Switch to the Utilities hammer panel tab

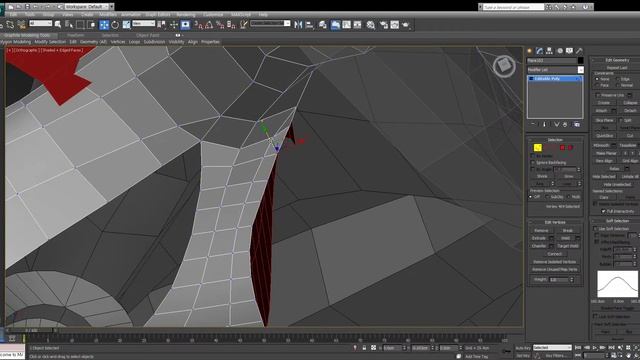pos(579,51)
